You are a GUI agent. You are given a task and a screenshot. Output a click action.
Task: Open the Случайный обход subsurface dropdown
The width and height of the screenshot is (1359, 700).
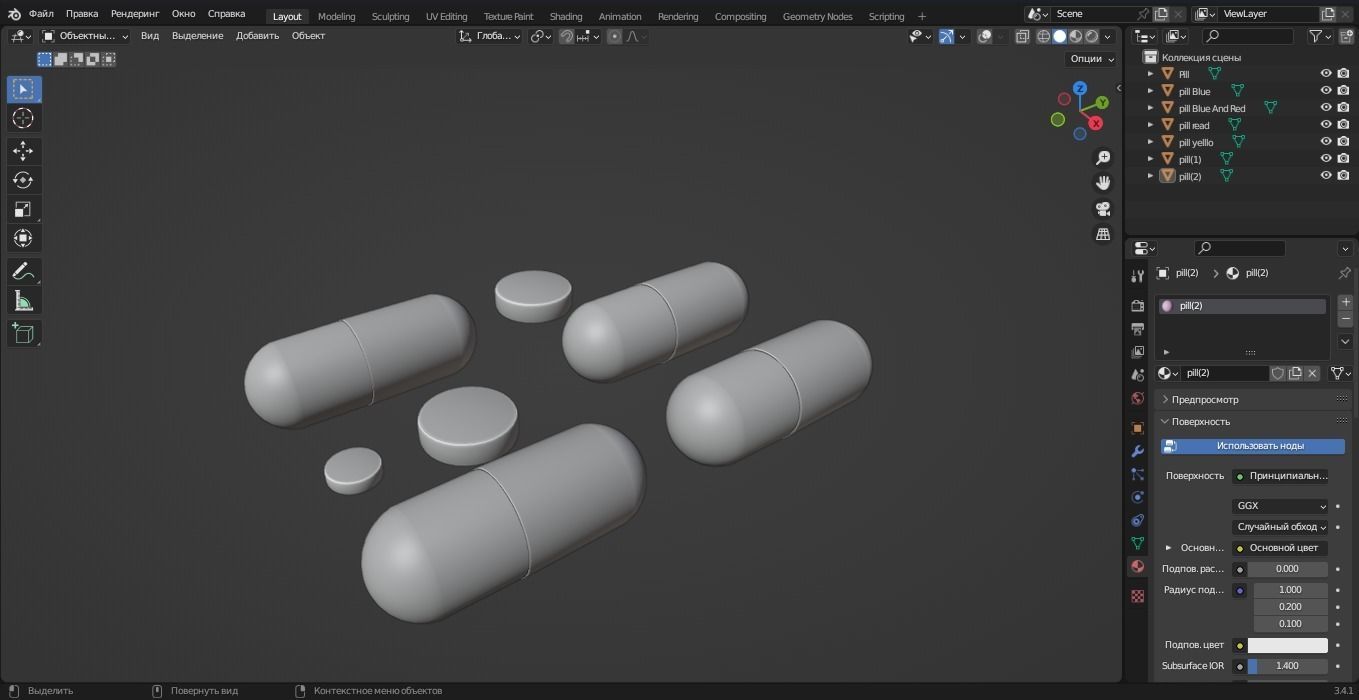coord(1280,527)
